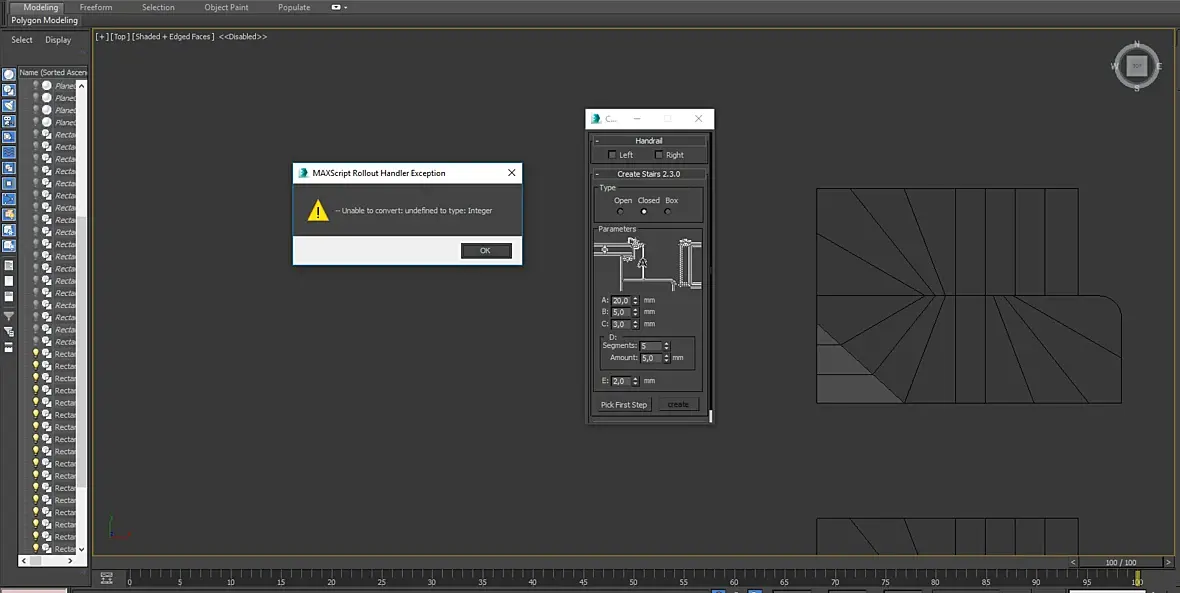Enable the Left handrail checkbox
The image size is (1180, 593).
click(x=612, y=155)
